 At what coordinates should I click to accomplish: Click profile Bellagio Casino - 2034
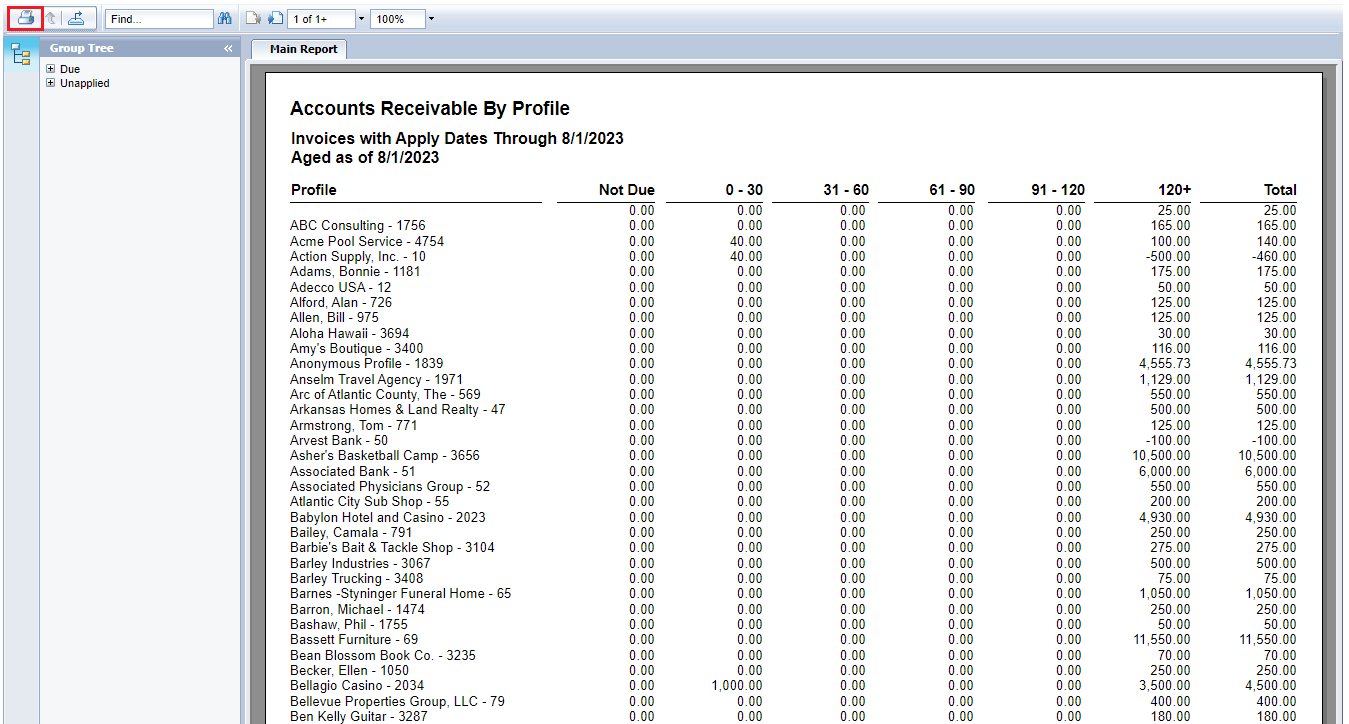pyautogui.click(x=357, y=685)
